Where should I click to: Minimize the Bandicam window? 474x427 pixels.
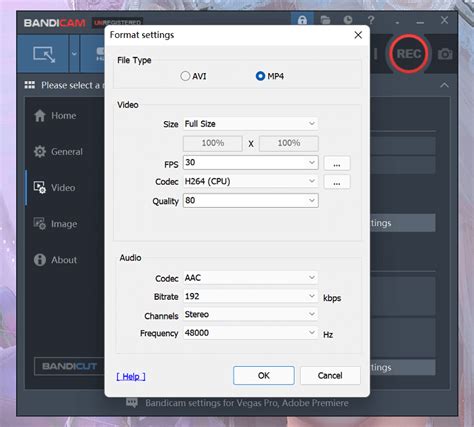click(x=420, y=22)
